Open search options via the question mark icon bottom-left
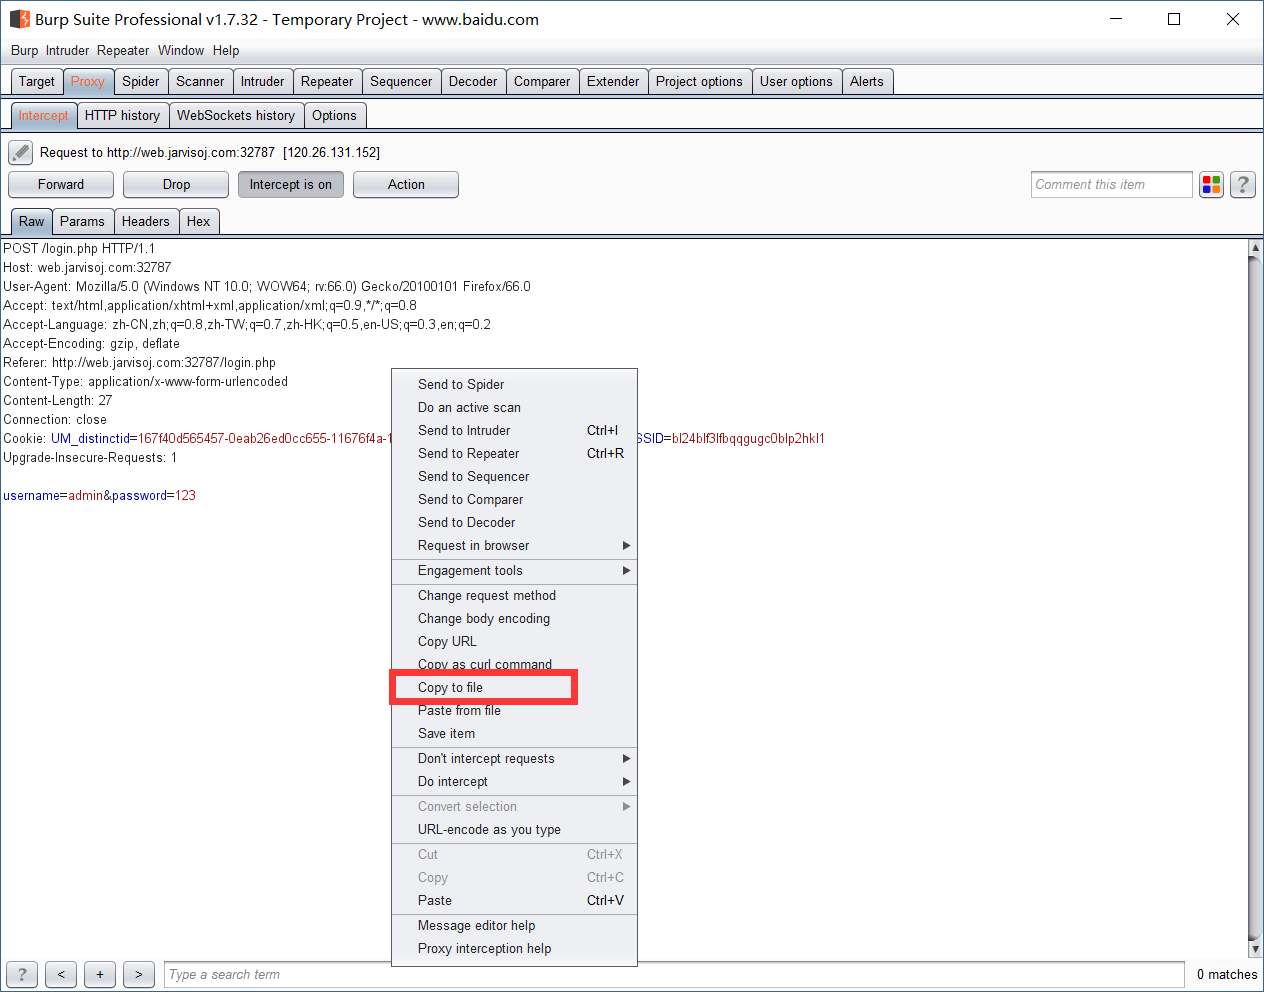Image resolution: width=1264 pixels, height=992 pixels. click(21, 974)
